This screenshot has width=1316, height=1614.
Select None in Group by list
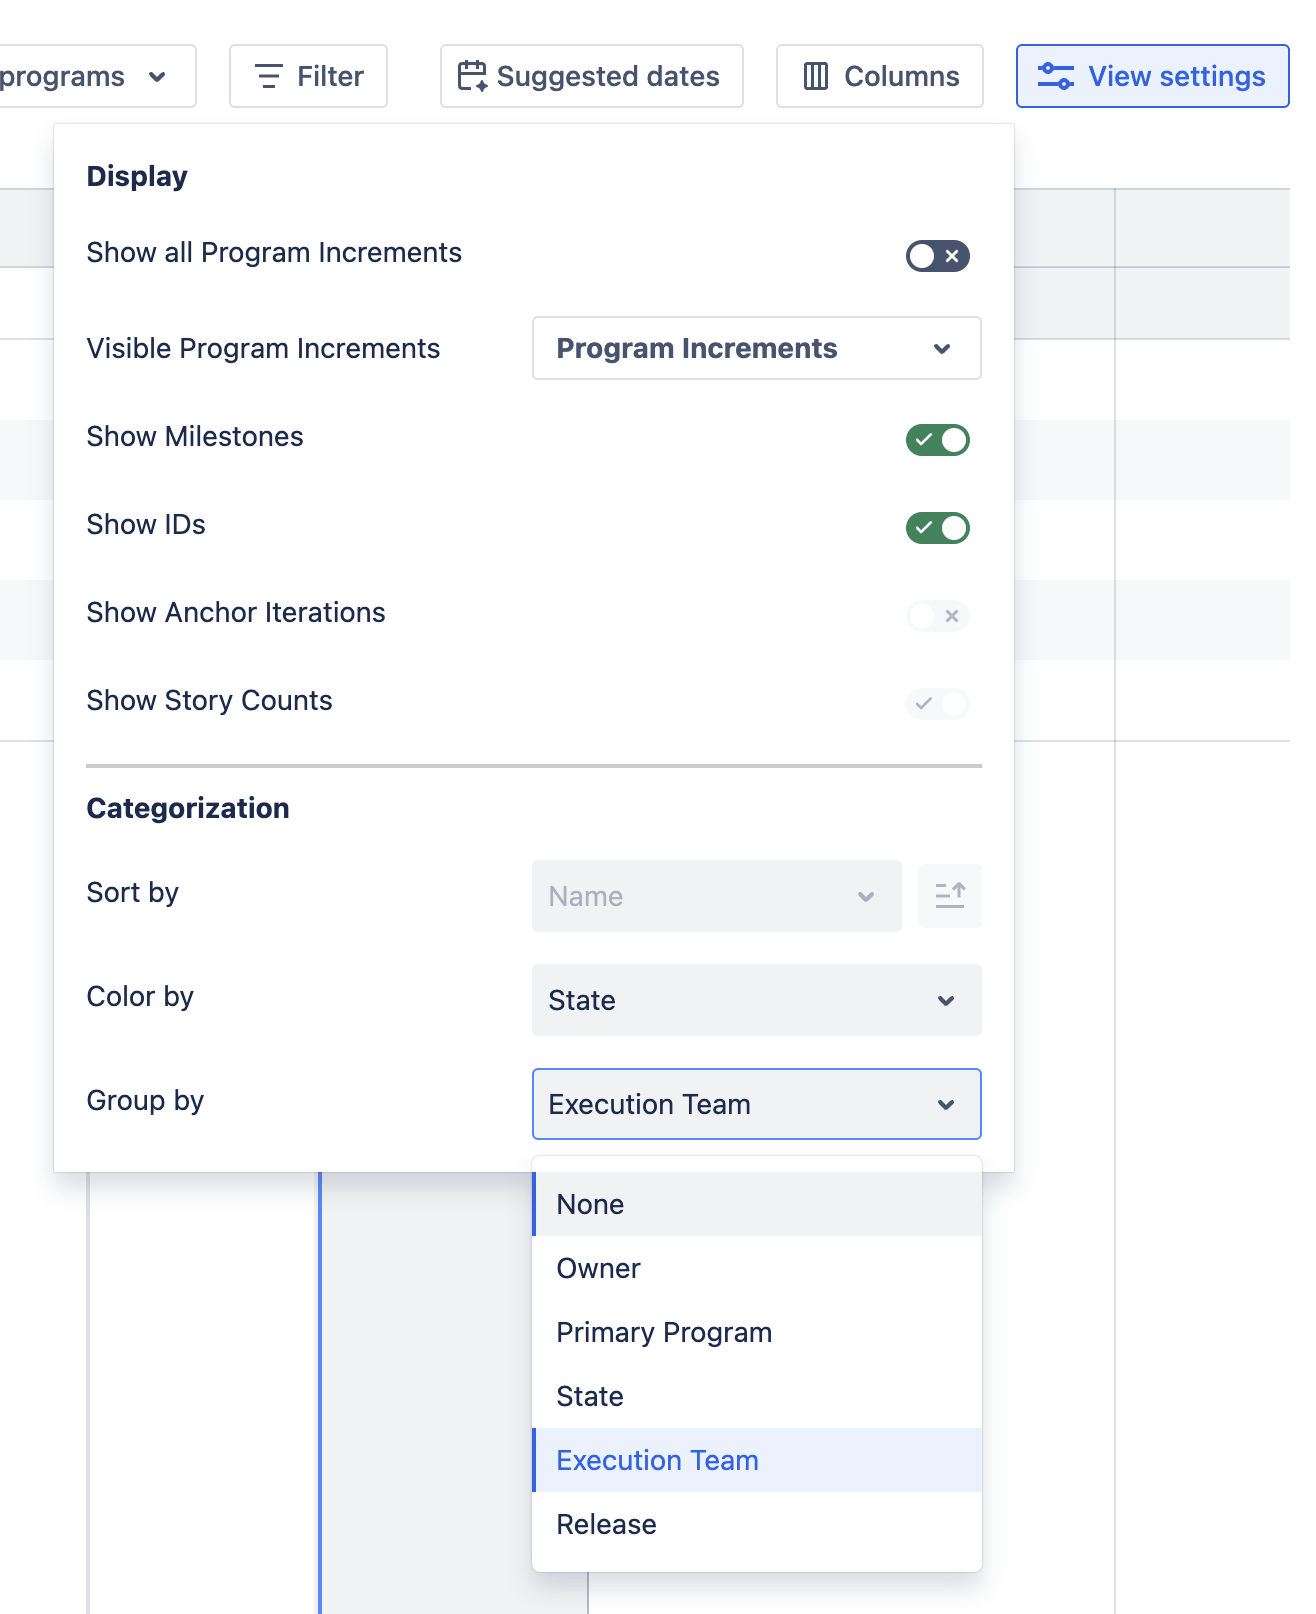point(590,1204)
